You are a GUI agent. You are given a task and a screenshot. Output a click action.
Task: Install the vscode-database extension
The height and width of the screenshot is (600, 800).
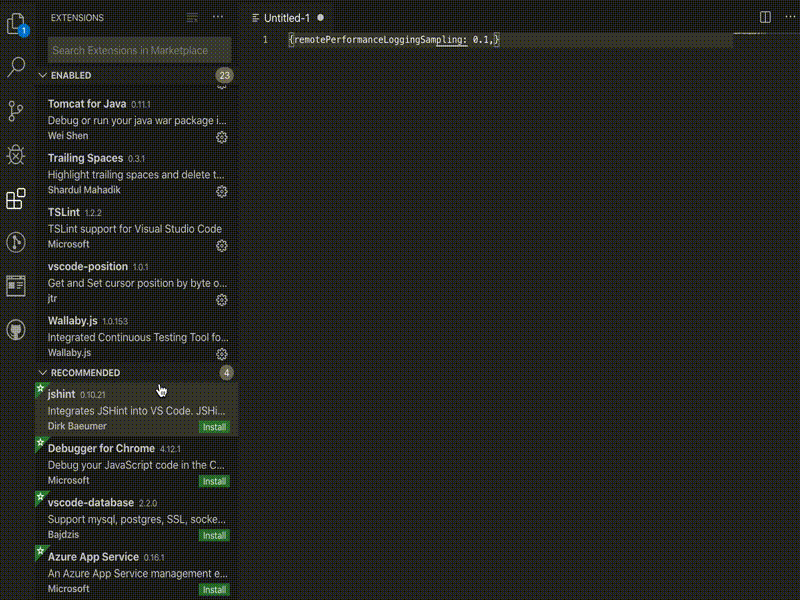214,535
